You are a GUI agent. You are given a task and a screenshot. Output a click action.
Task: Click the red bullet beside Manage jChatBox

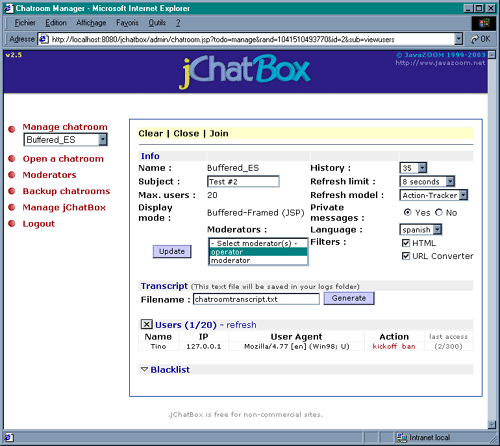pyautogui.click(x=12, y=207)
